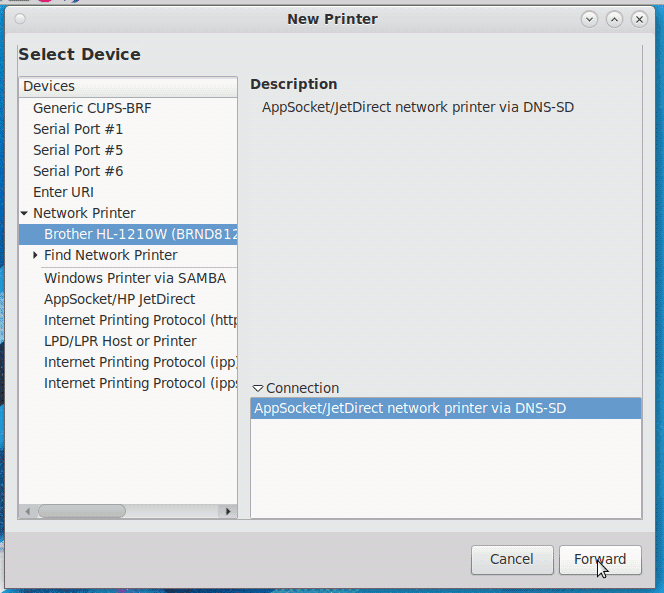The image size is (664, 593).
Task: Click the device list horizontal scrollbar thumb
Action: [x=82, y=511]
